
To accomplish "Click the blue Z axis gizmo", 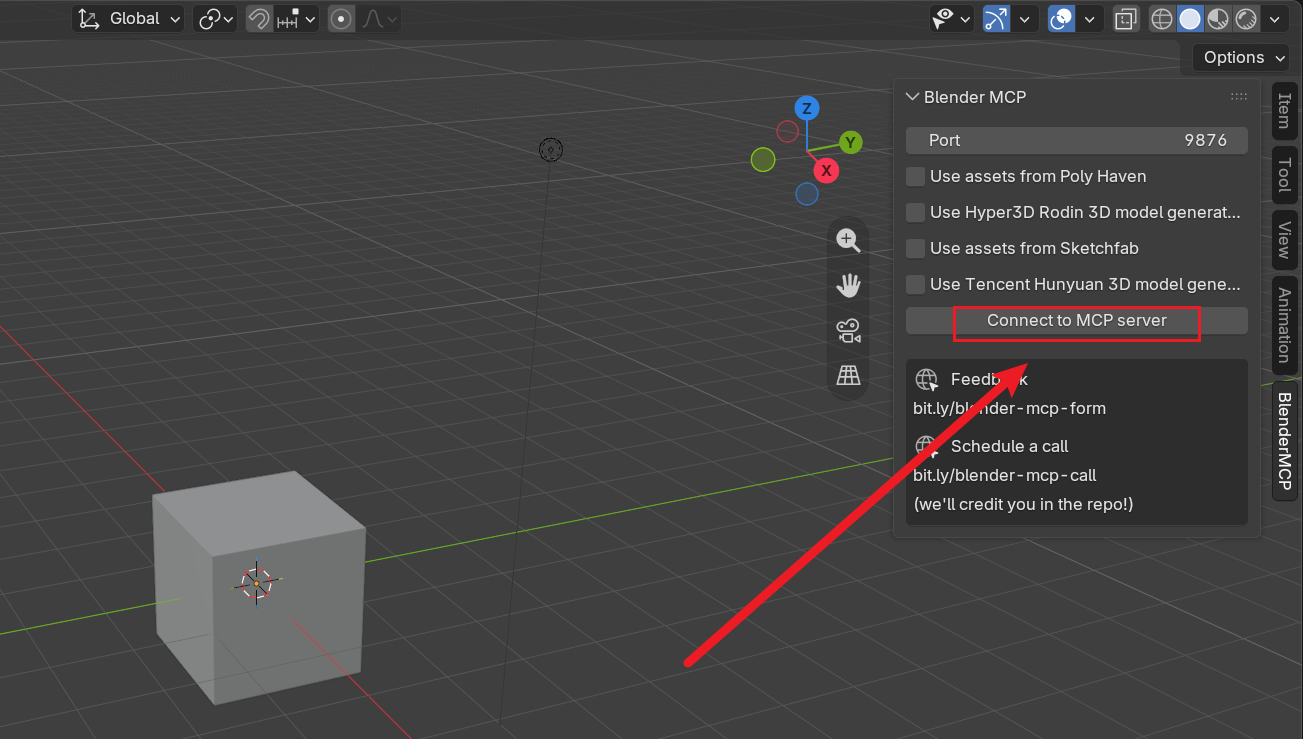I will tap(807, 109).
